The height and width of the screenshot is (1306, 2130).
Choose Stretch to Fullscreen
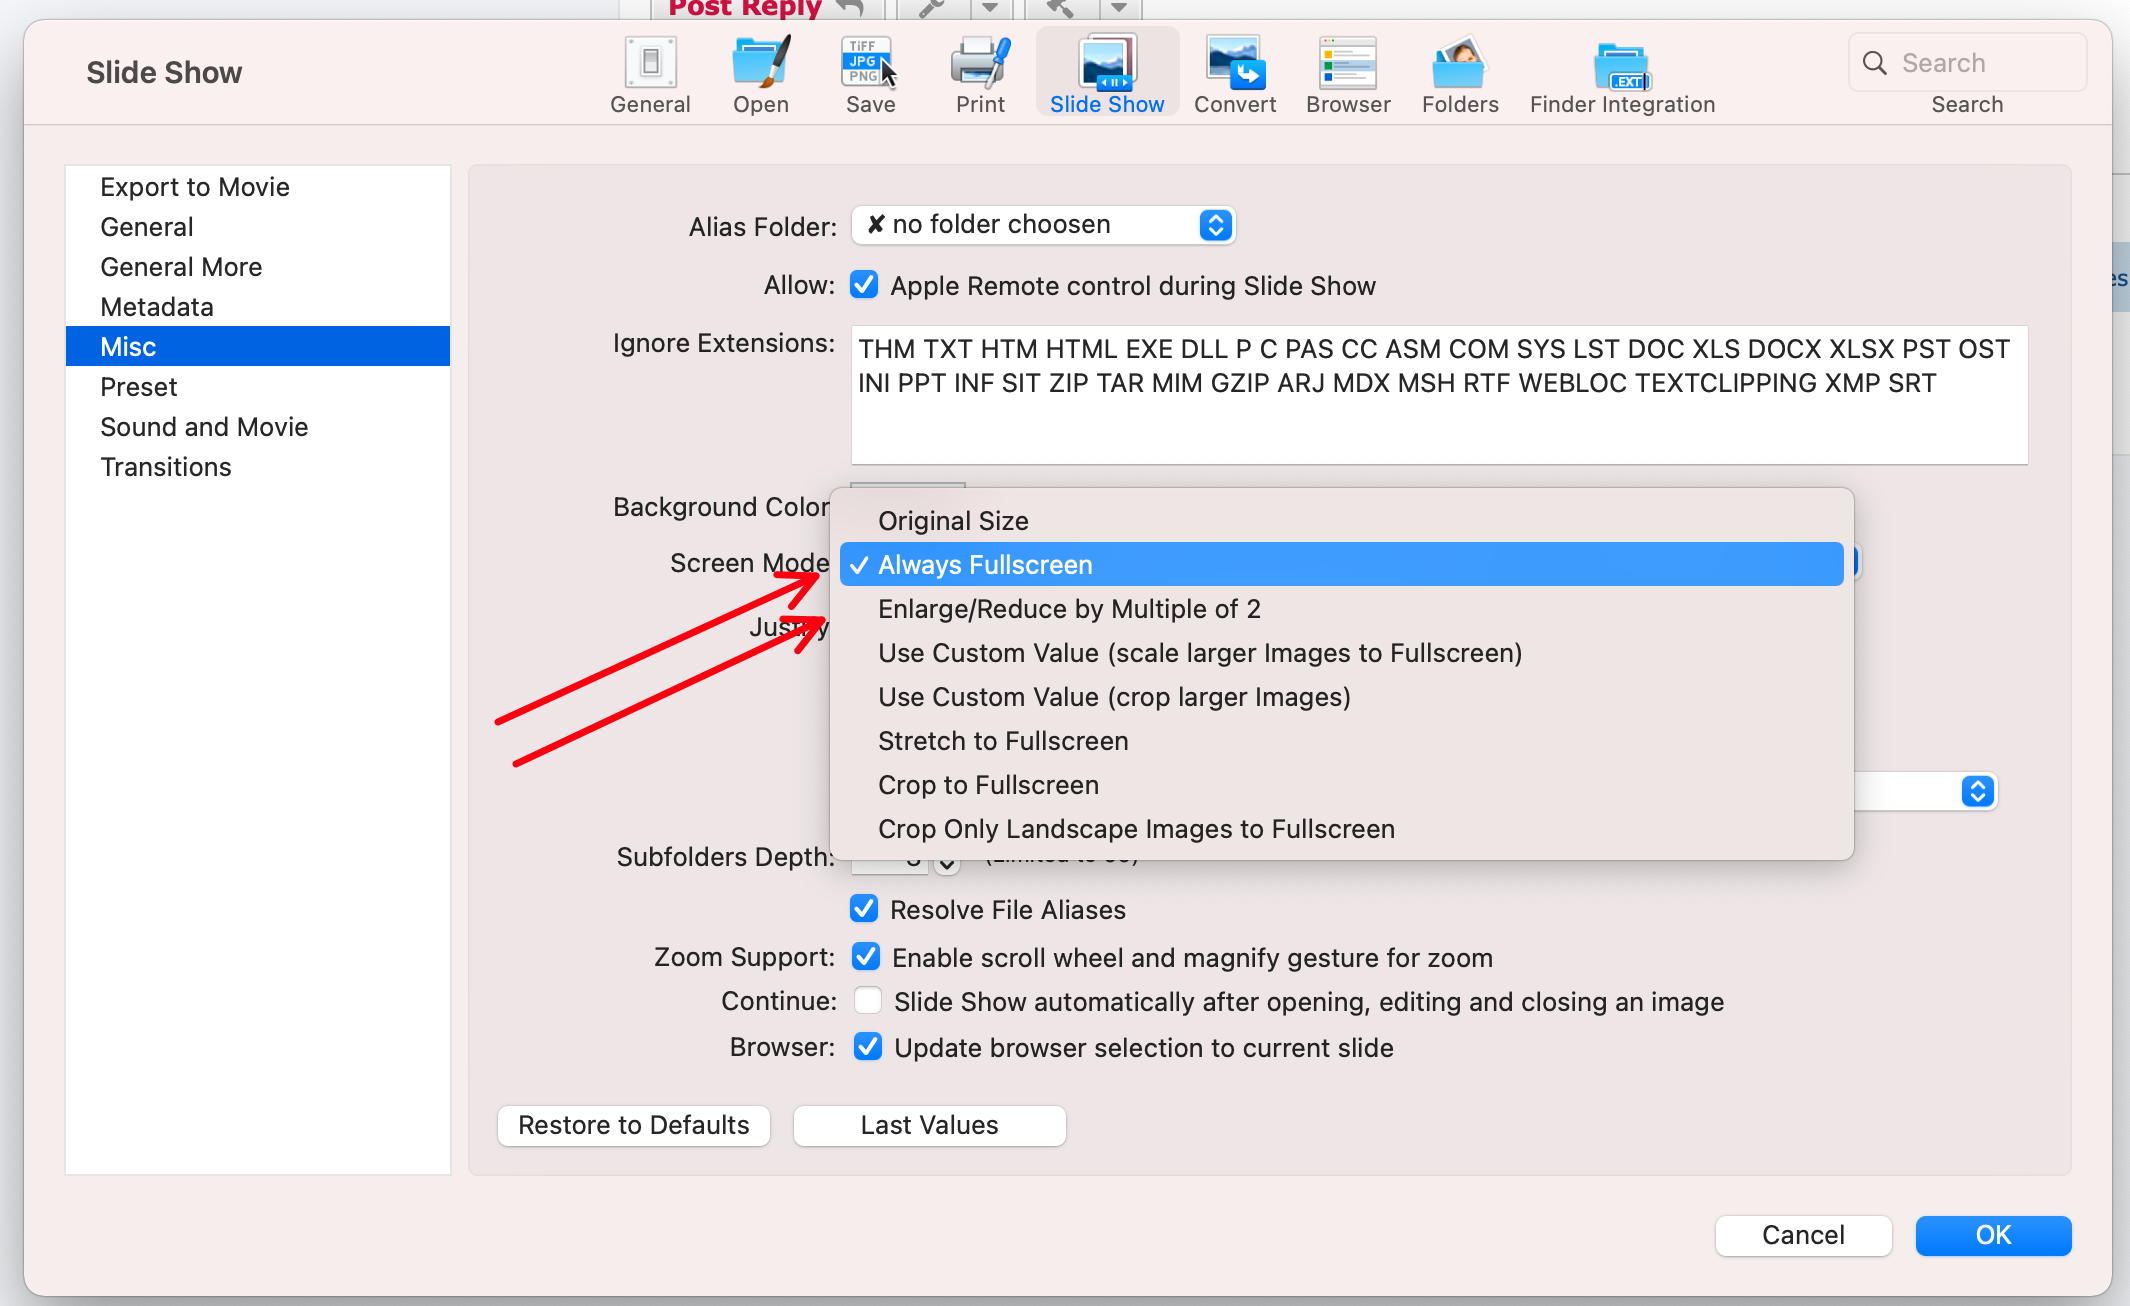[1342, 740]
